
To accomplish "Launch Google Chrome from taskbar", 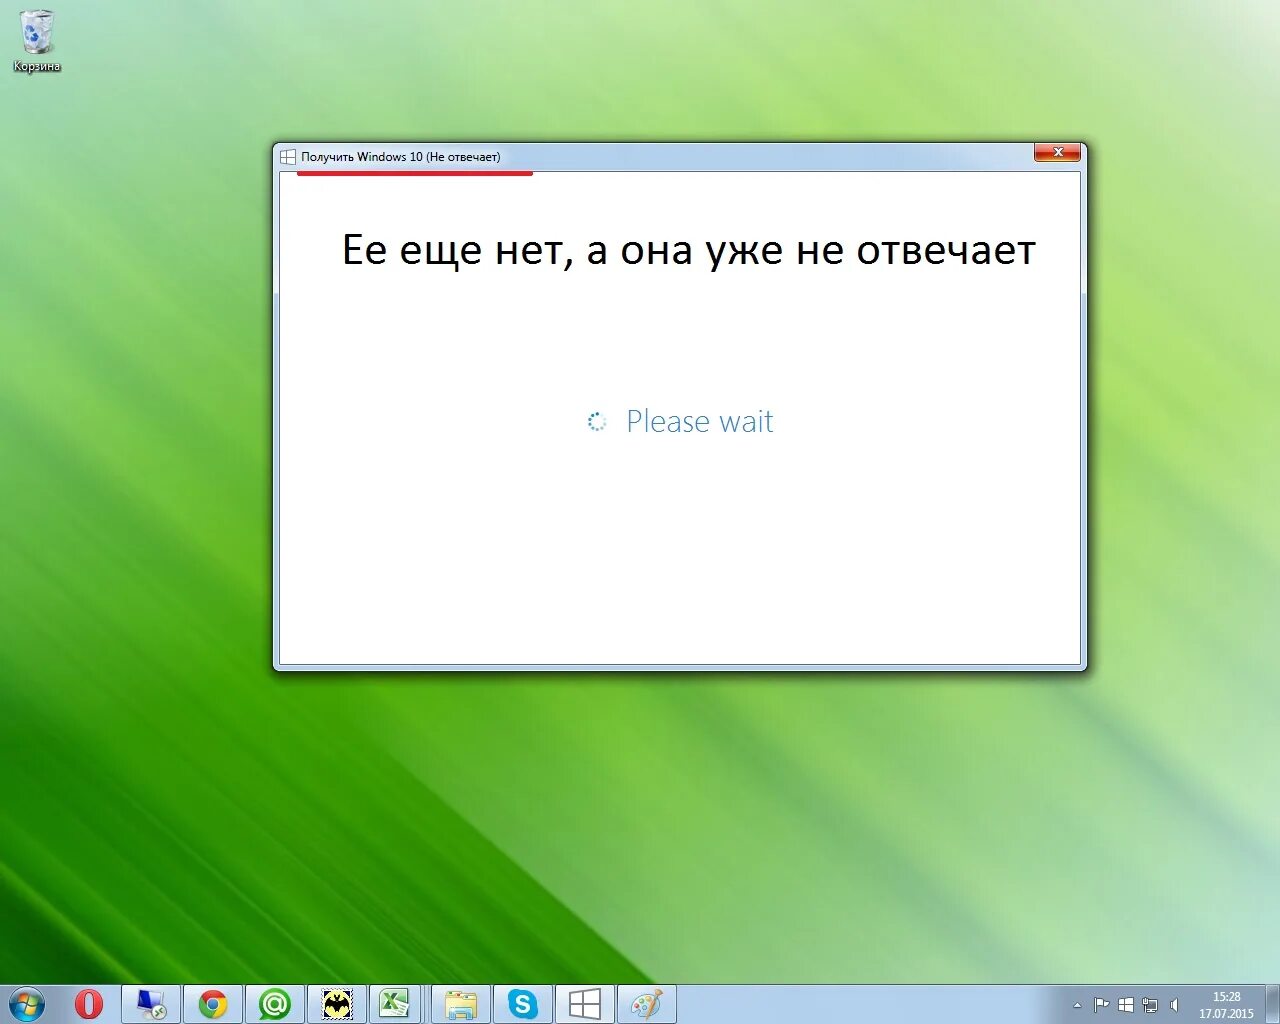I will point(213,1003).
